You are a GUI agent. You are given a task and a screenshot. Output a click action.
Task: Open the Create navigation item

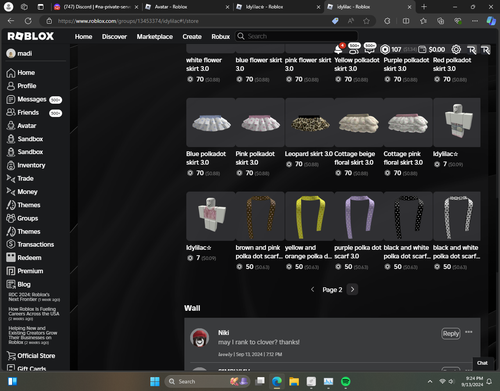(192, 37)
